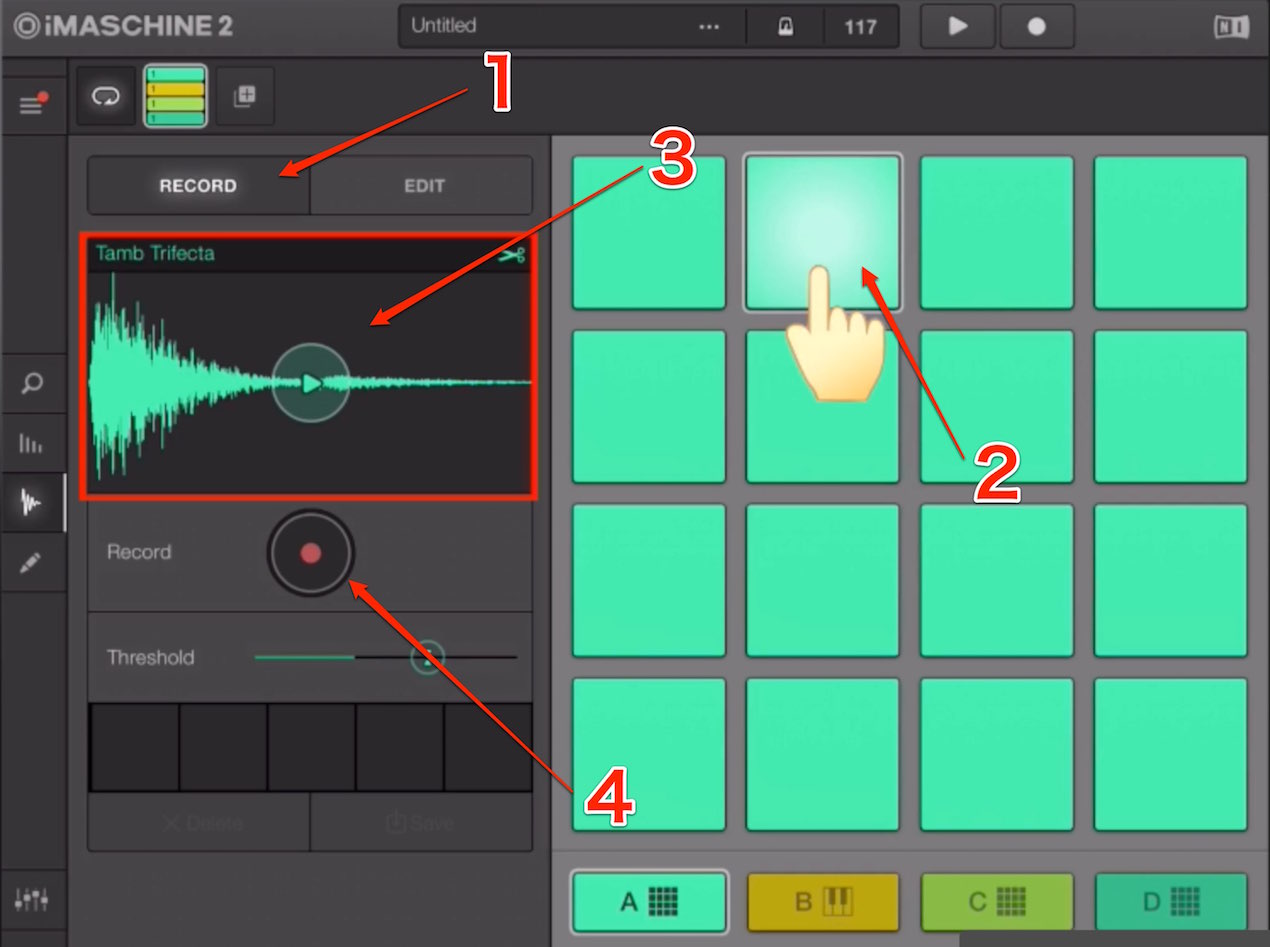Image resolution: width=1270 pixels, height=947 pixels.
Task: Start sampling with the round Record button
Action: [x=310, y=552]
